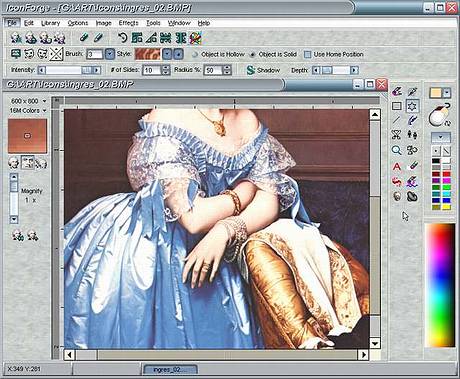
Task: Click the mouse button color indicator
Action: click(x=440, y=116)
